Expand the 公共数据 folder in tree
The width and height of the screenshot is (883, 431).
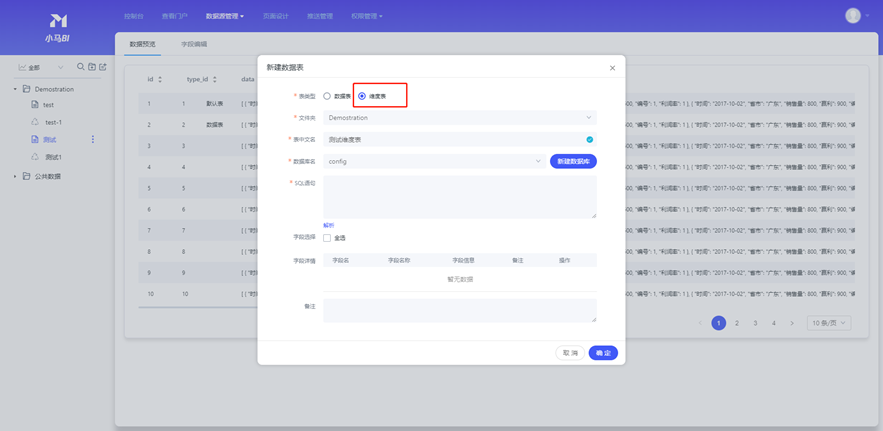pos(15,177)
